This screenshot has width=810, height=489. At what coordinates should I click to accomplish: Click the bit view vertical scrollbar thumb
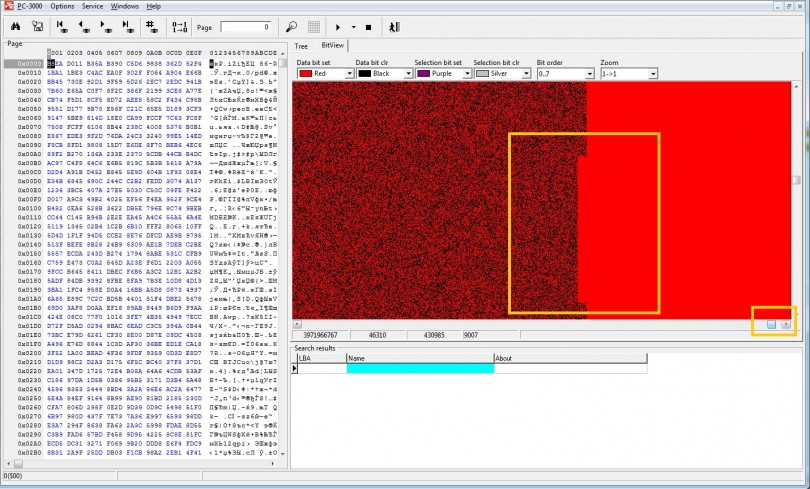click(796, 180)
